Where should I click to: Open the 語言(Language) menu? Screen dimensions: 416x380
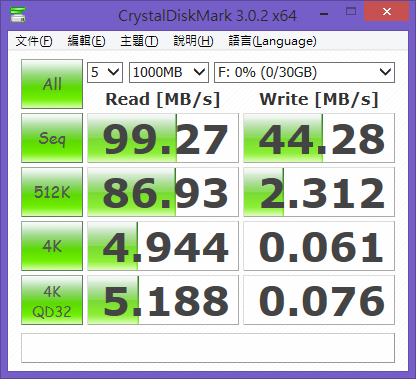(x=272, y=41)
